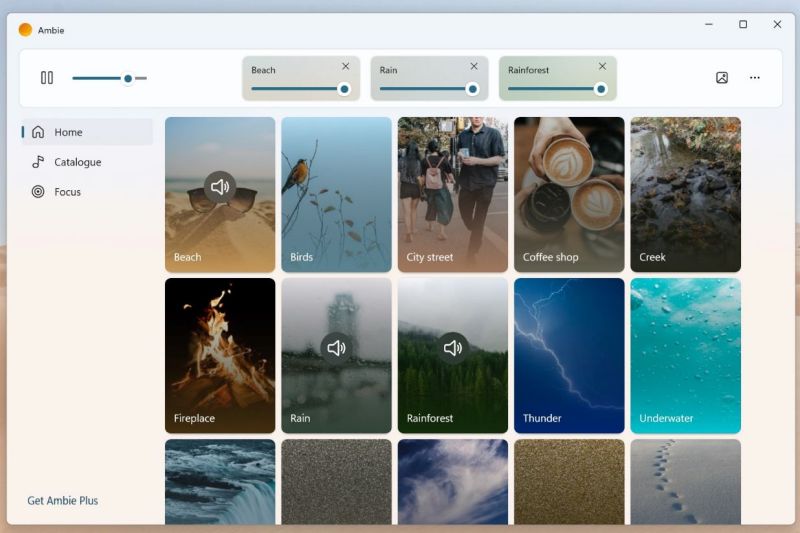Open the more options ellipsis menu
800x533 pixels.
click(x=755, y=78)
